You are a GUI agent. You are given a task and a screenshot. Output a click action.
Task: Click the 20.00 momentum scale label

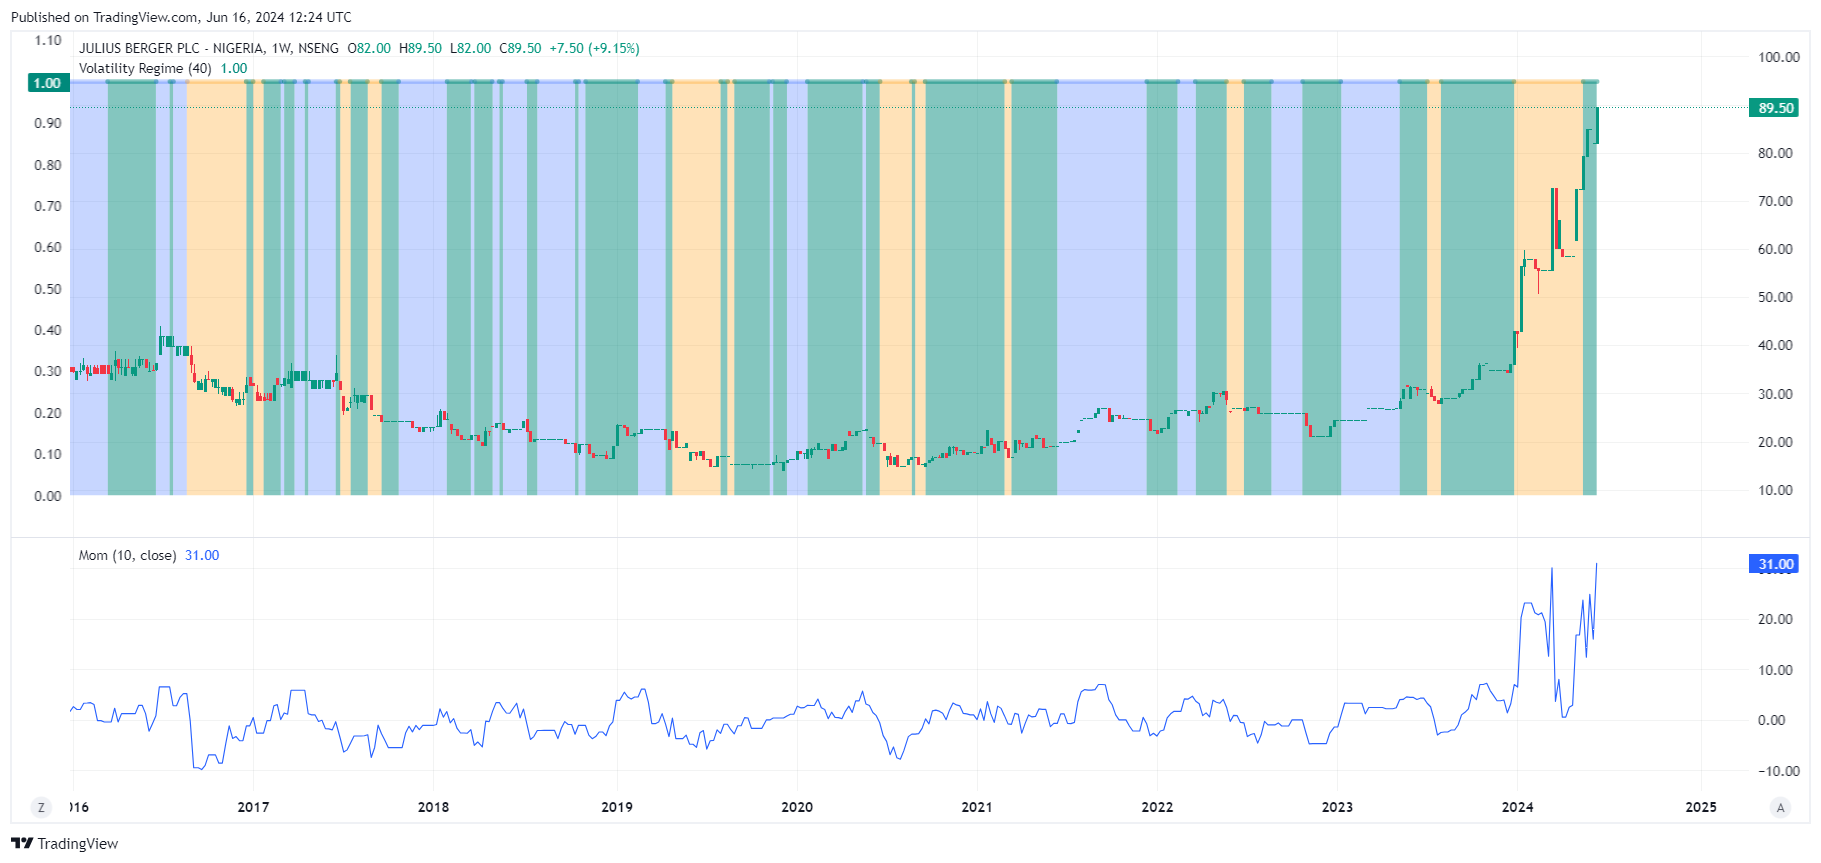1776,619
